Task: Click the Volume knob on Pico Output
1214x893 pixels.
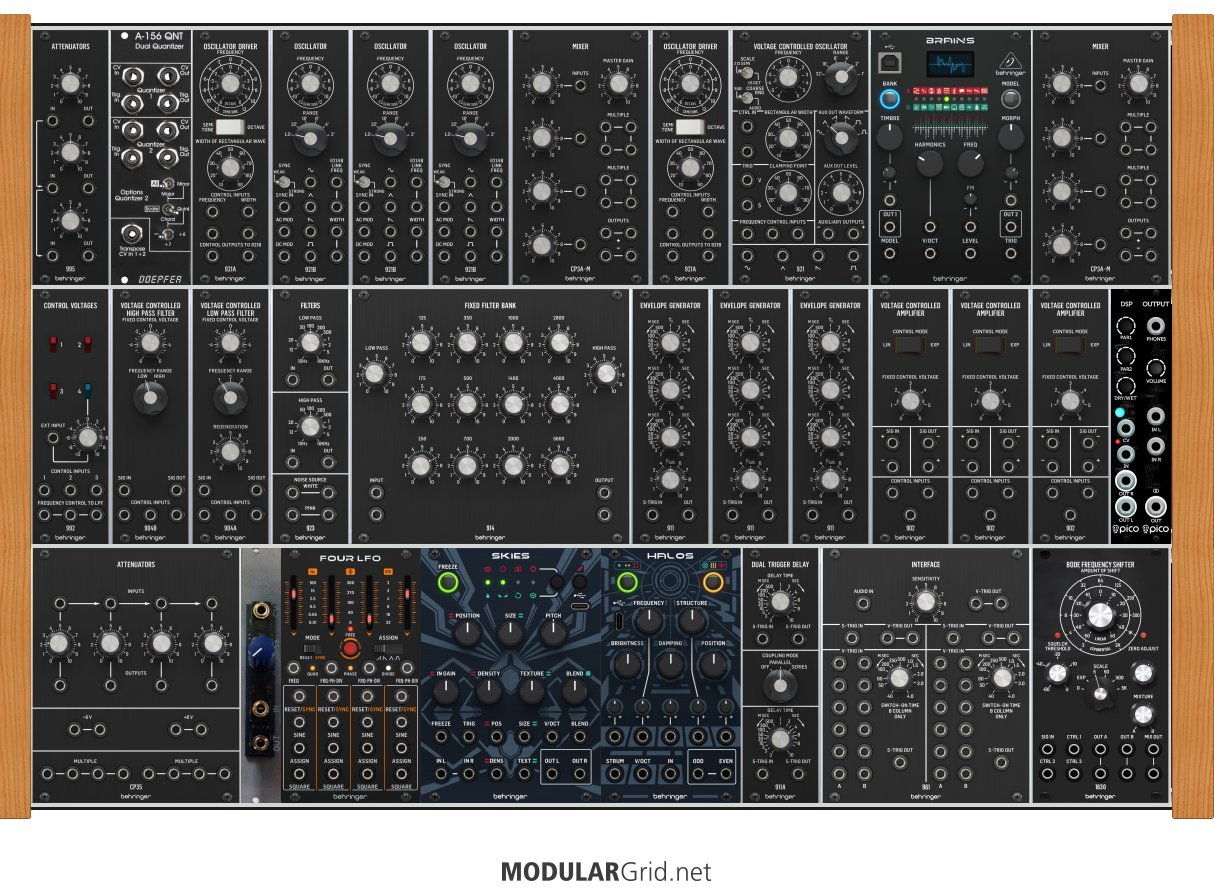Action: coord(1157,367)
